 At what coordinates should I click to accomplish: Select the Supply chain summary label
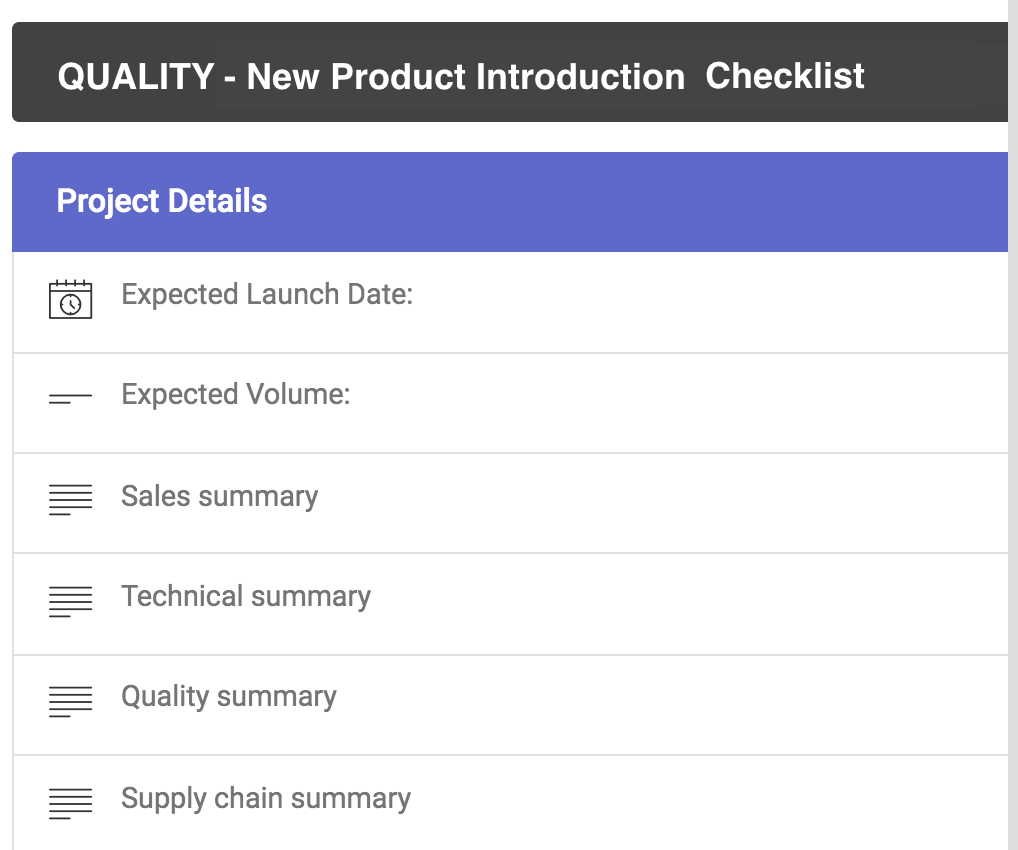(x=266, y=798)
